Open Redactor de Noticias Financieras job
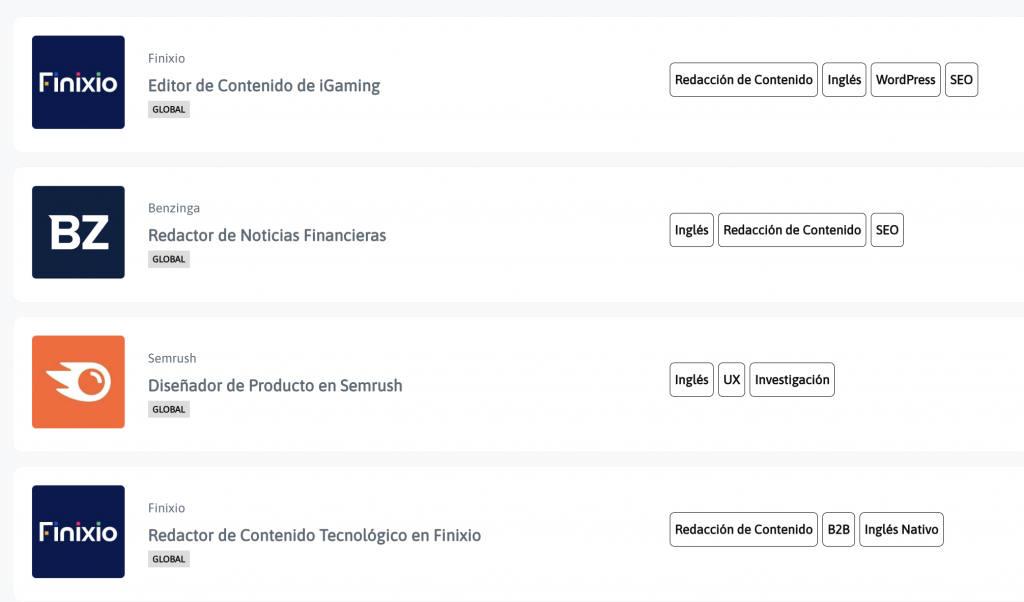1024x602 pixels. 267,235
